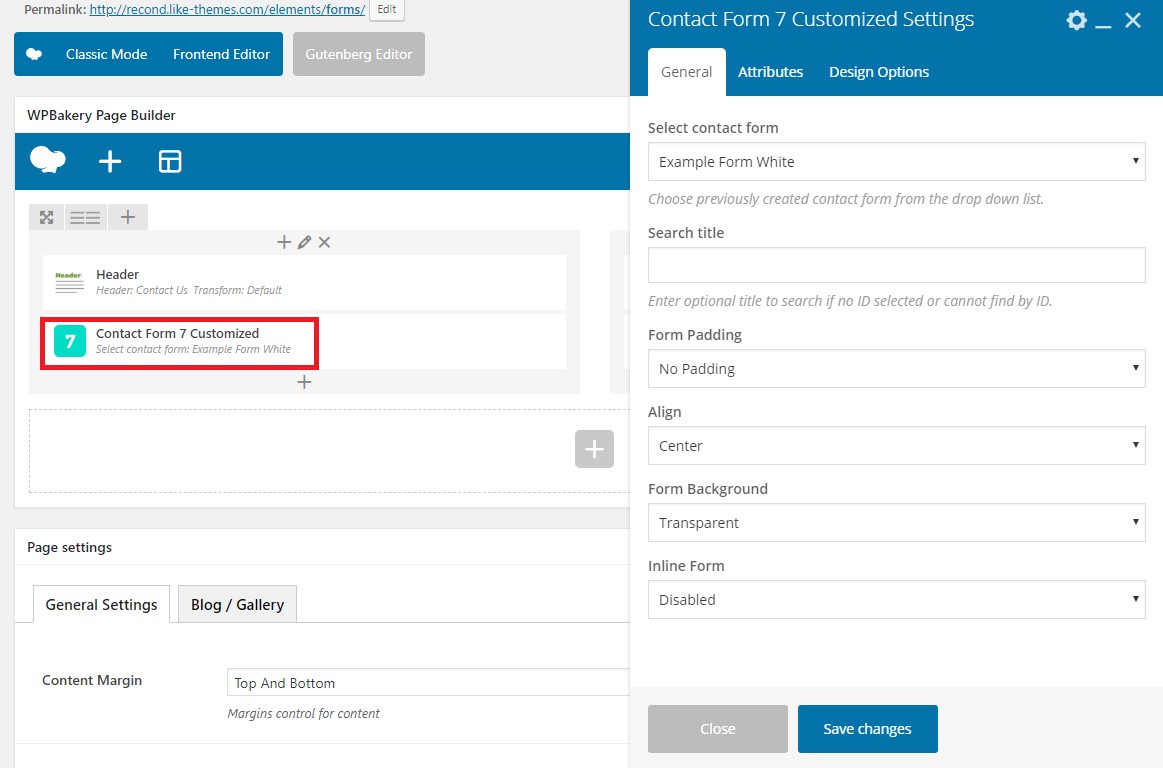
Task: Open the Frontend Editor
Action: tap(221, 54)
